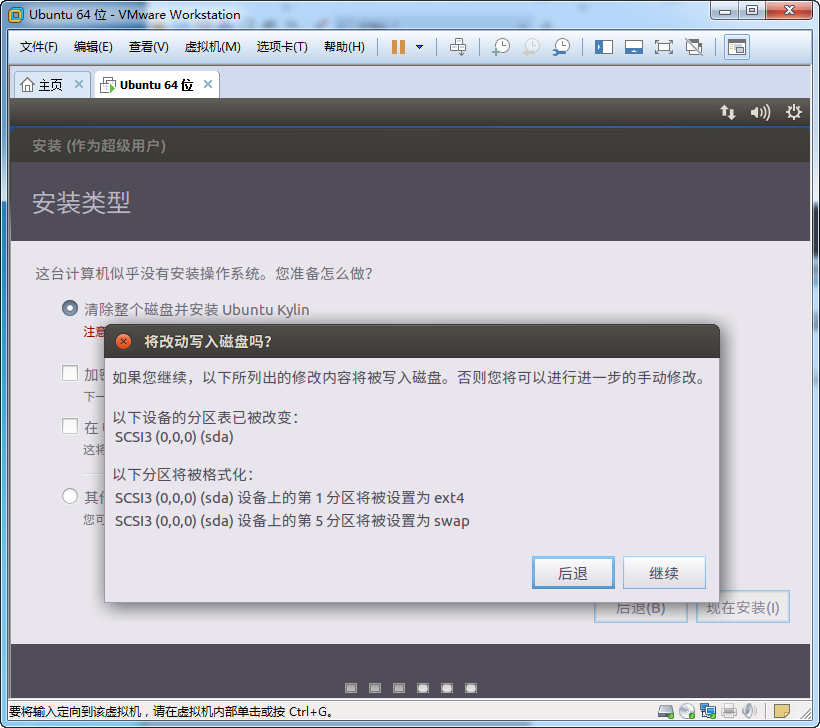This screenshot has height=728, width=820.
Task: Open the 编辑(E) menu
Action: pyautogui.click(x=93, y=47)
